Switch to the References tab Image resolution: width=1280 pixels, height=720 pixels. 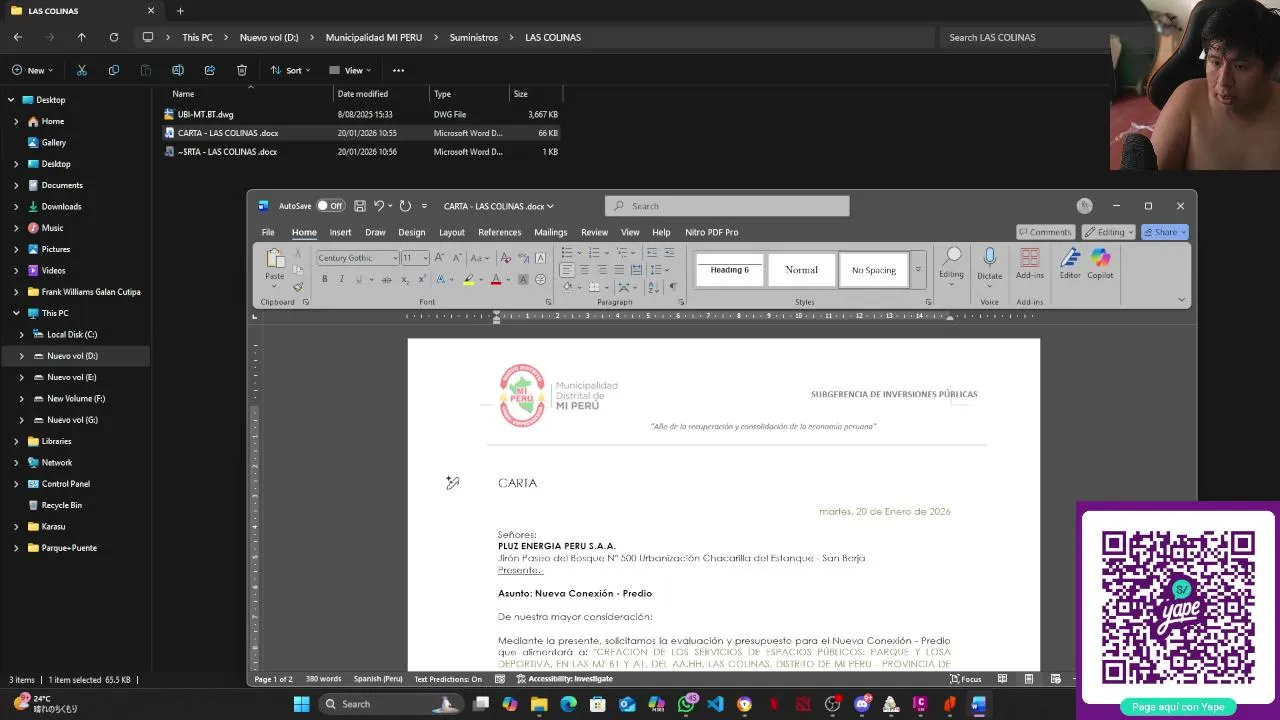[499, 232]
